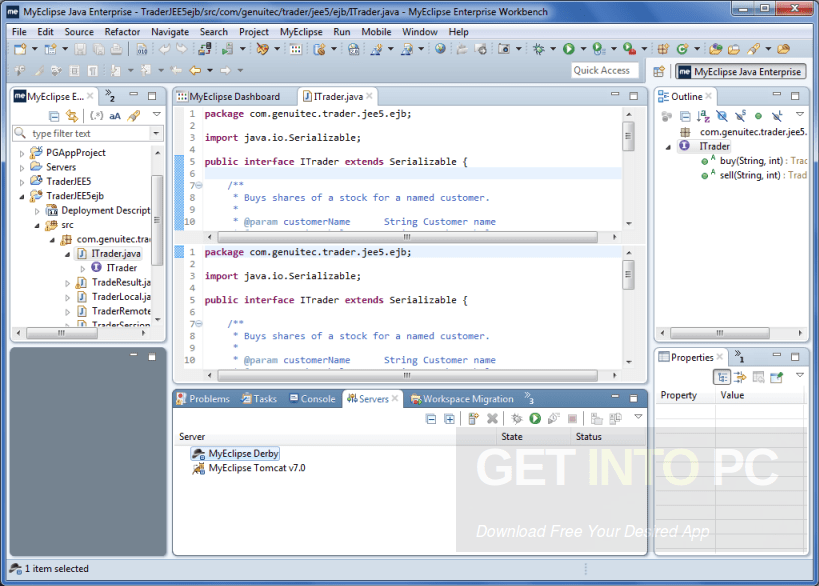Click the Deploy to server toolbar icon
The width and height of the screenshot is (819, 586).
tap(204, 49)
